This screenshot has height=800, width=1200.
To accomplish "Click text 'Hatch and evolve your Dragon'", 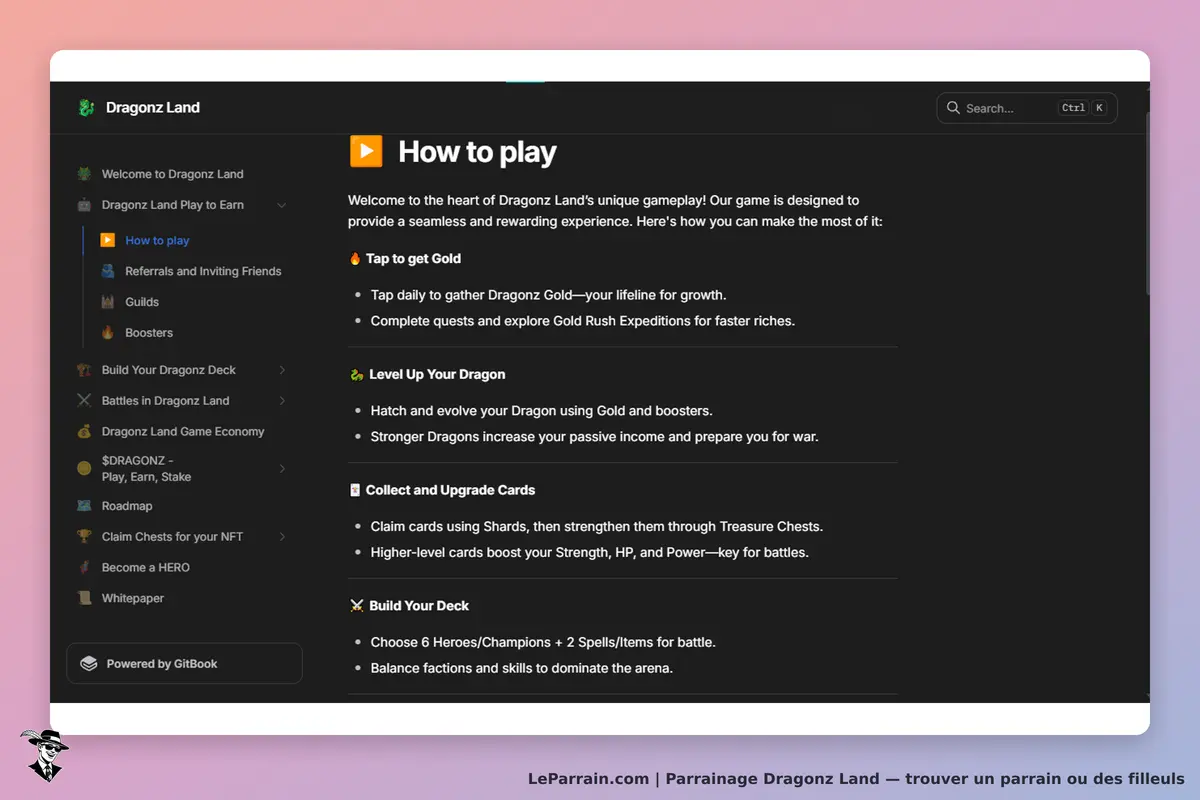I will tap(464, 411).
